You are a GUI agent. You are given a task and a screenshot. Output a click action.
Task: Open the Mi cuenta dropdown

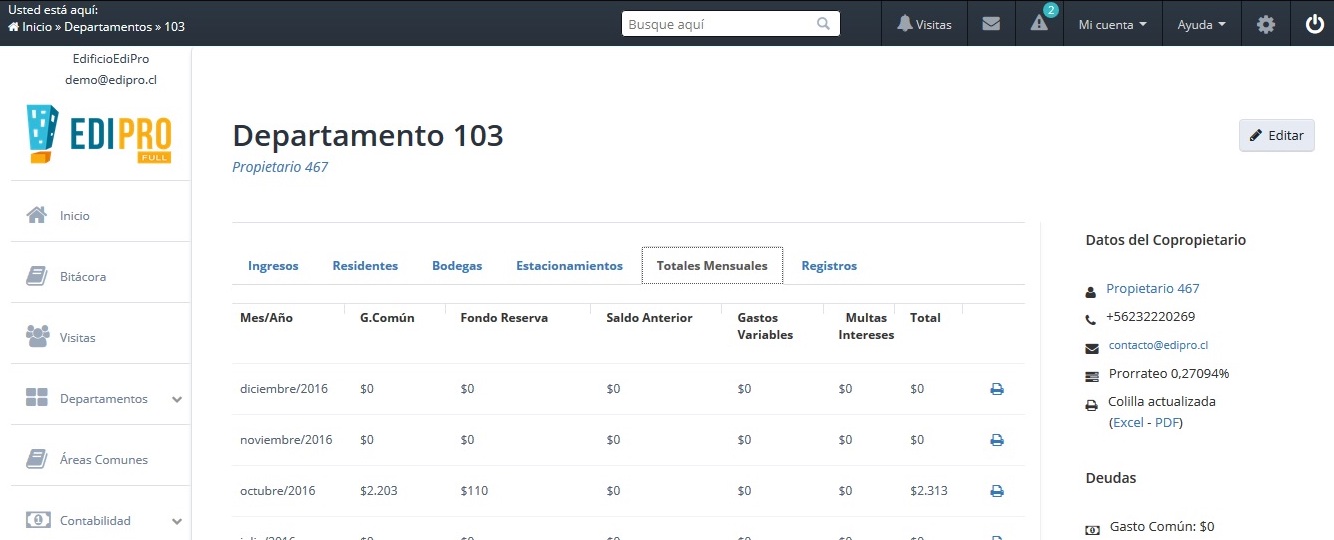1112,24
